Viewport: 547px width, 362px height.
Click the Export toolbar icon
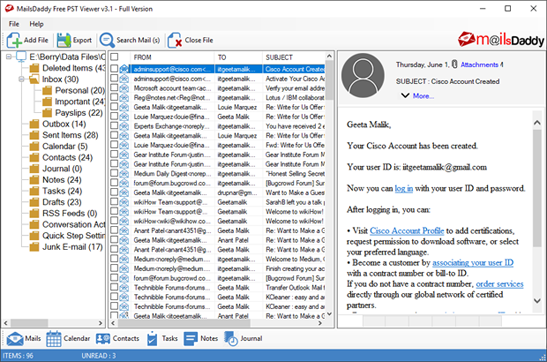[x=64, y=40]
